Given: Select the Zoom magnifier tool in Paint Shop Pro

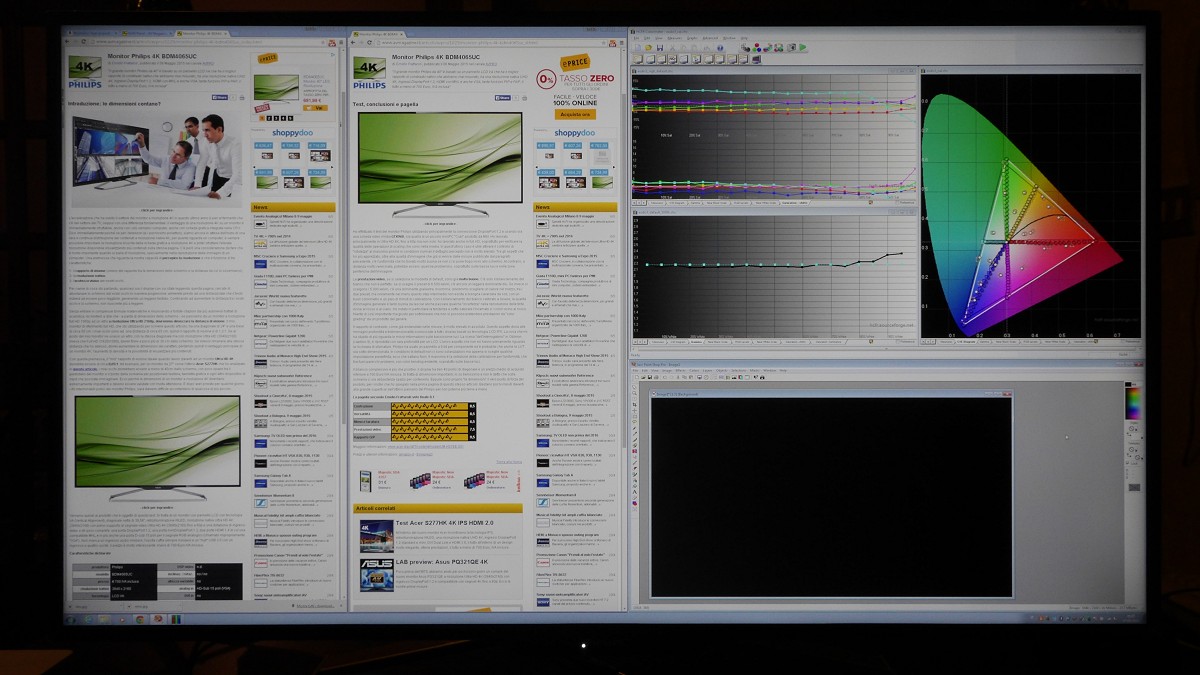Looking at the screenshot, I should coord(636,393).
